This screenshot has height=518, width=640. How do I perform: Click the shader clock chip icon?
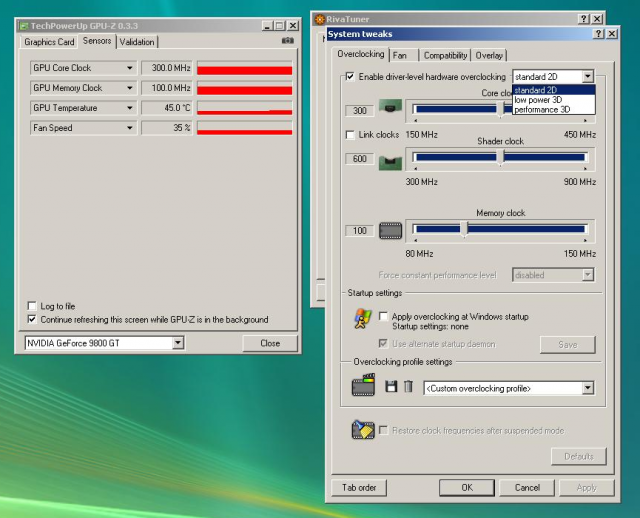pos(390,162)
